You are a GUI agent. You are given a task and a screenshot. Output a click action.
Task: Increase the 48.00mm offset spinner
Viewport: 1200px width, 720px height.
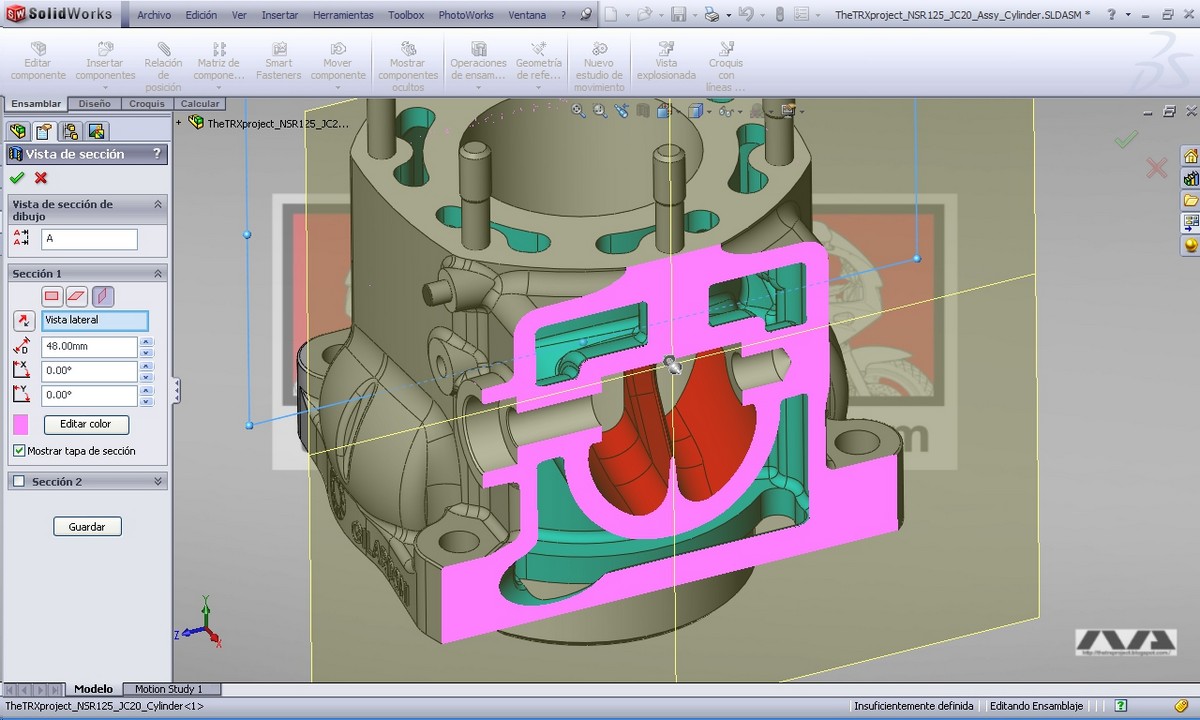[147, 342]
